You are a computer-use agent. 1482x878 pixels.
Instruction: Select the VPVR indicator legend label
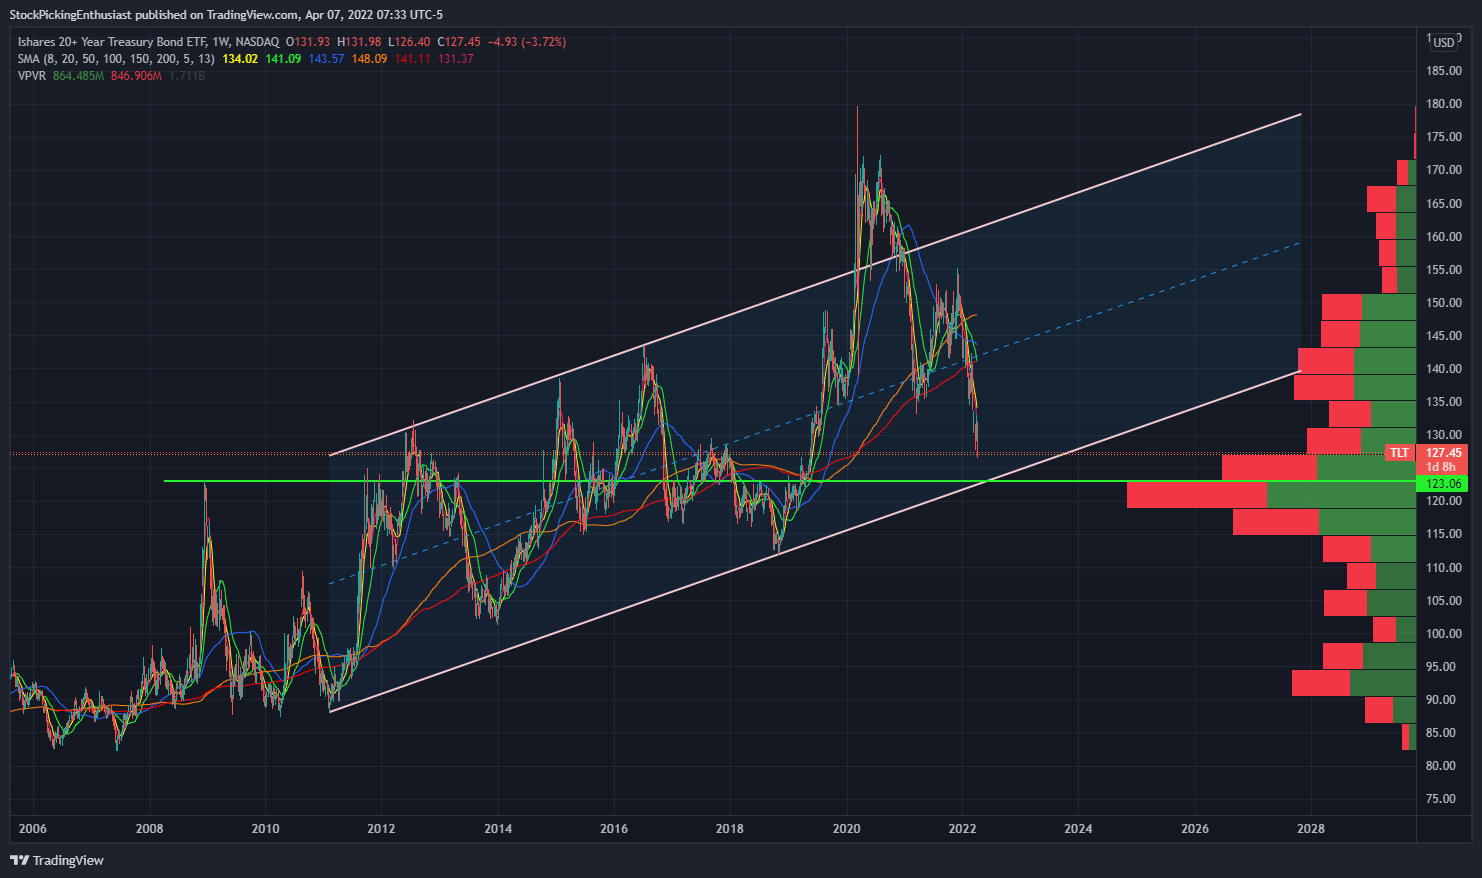coord(32,76)
